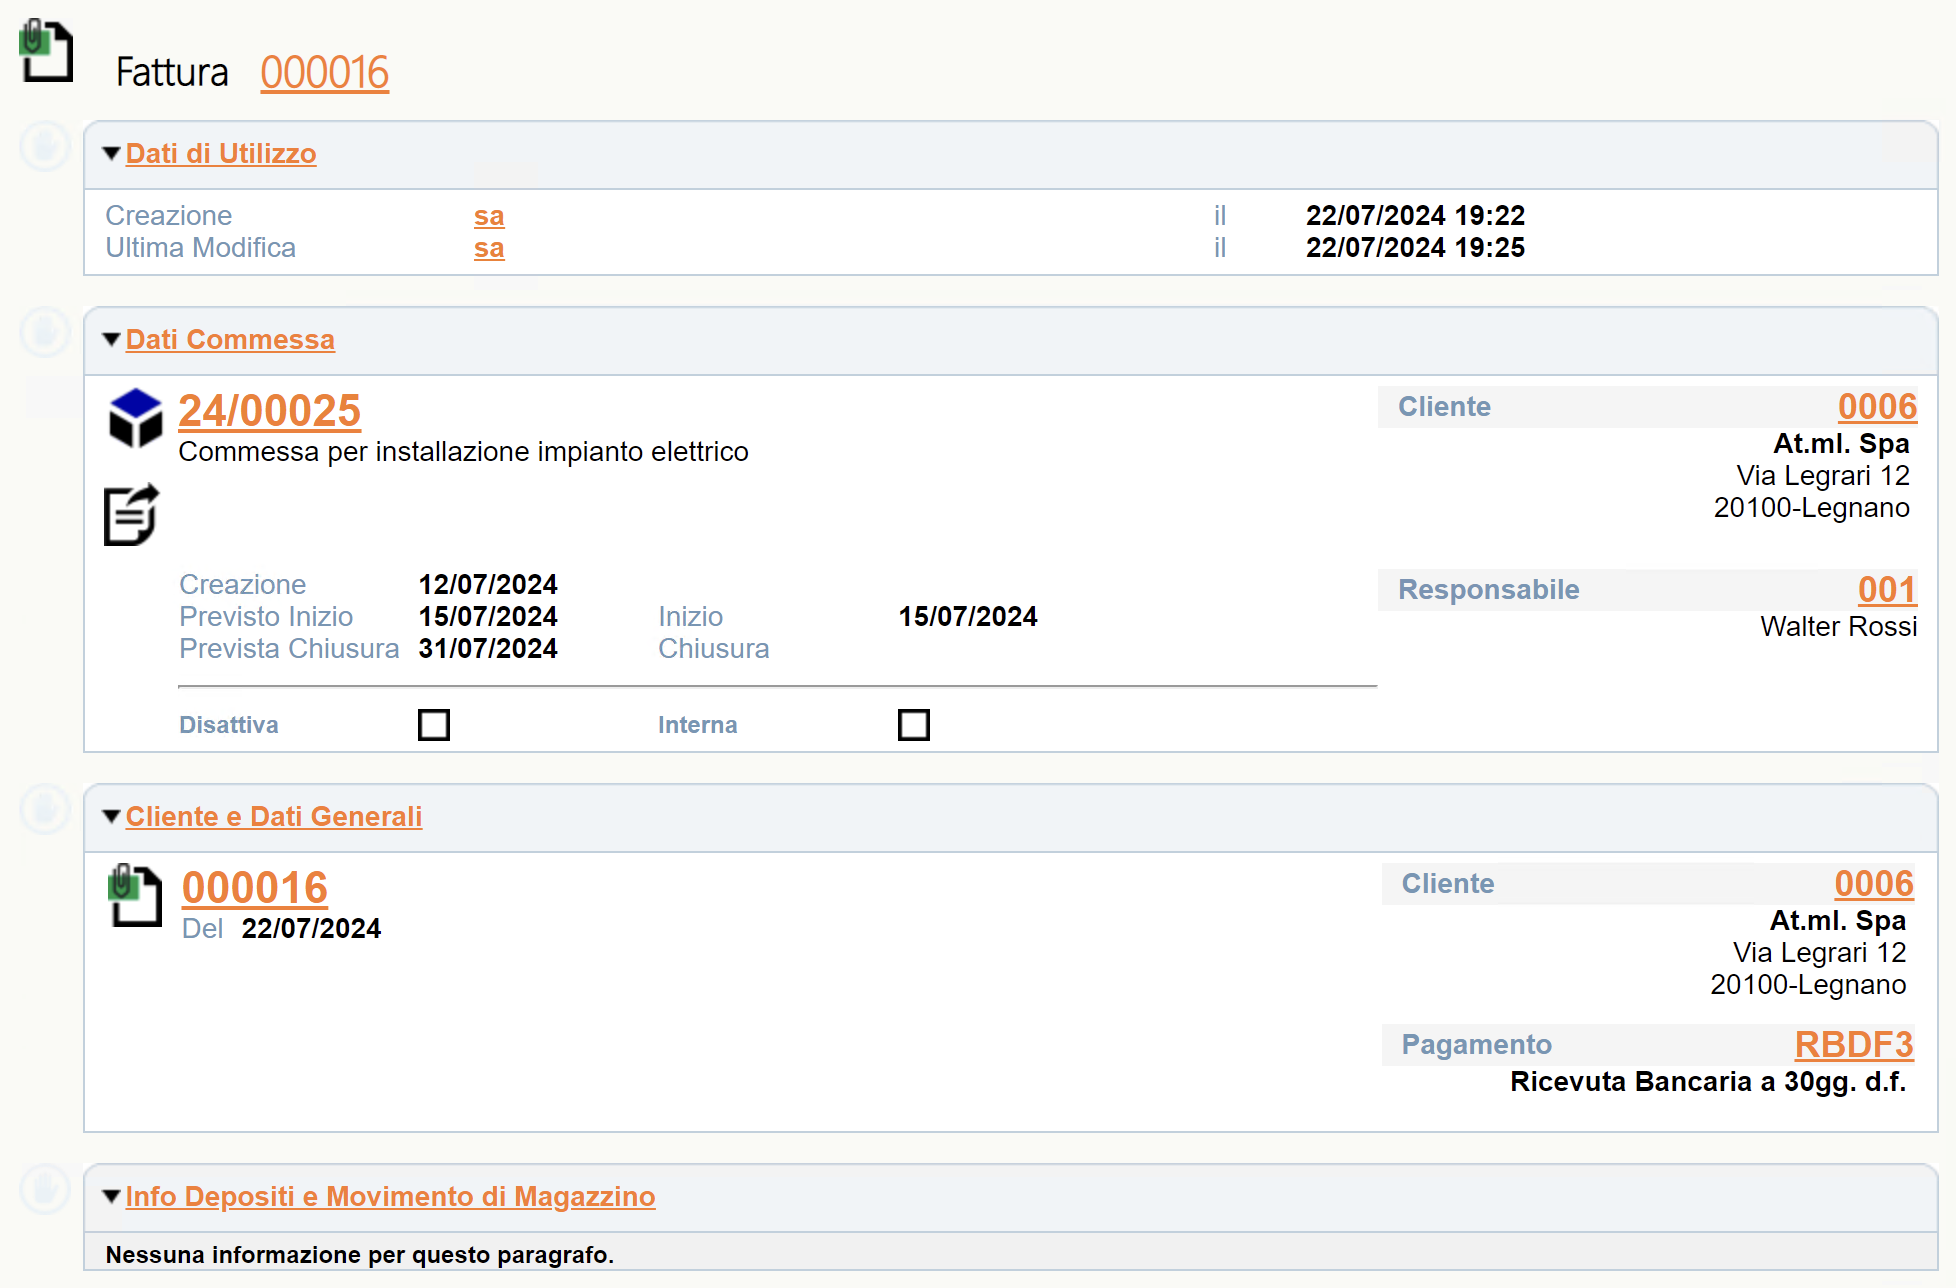Collapse Info Depositi e Movimento section arrow
This screenshot has height=1288, width=1956.
point(112,1197)
